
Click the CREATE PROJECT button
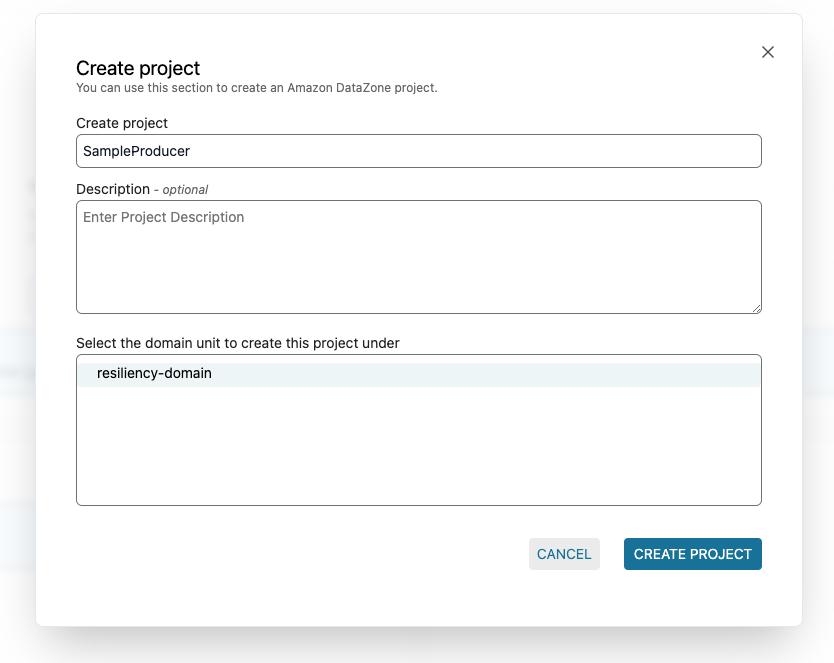692,554
